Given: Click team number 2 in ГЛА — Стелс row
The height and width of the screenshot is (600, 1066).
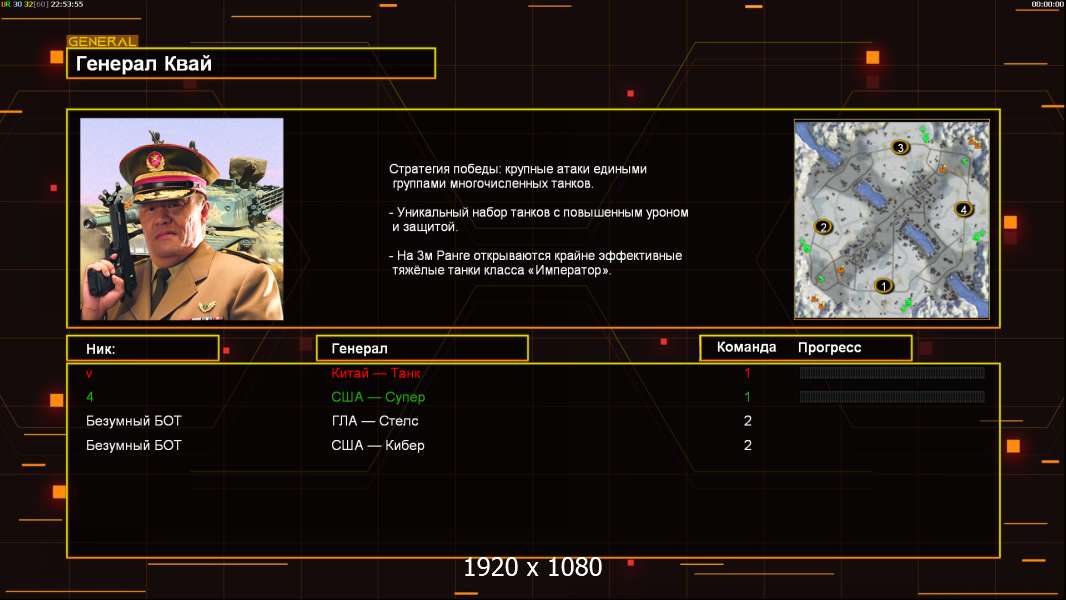Looking at the screenshot, I should 748,421.
